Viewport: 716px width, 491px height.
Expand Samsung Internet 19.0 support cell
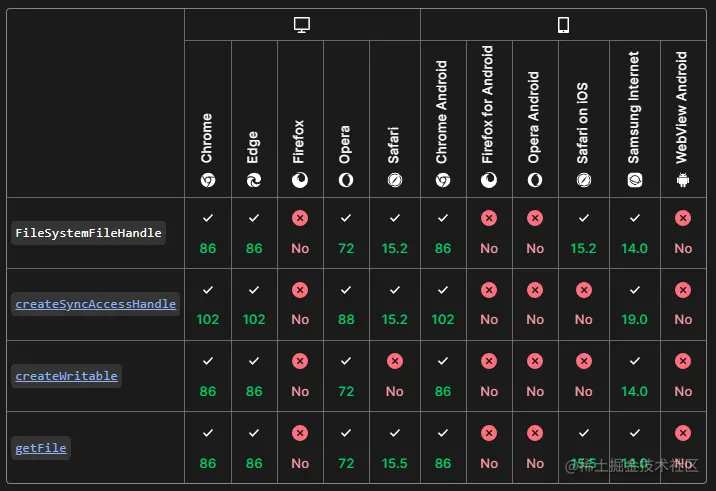pos(635,304)
